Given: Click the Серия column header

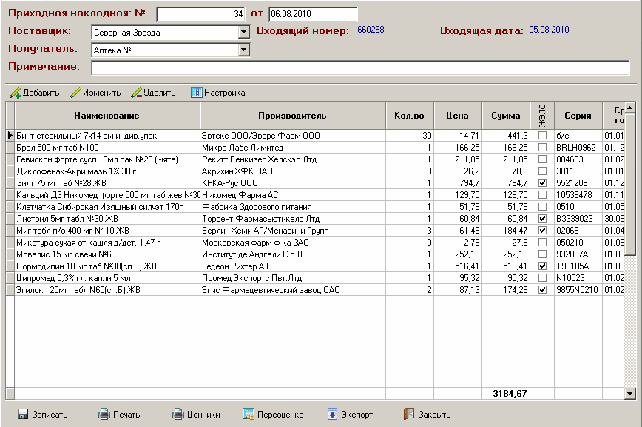Looking at the screenshot, I should (x=578, y=116).
